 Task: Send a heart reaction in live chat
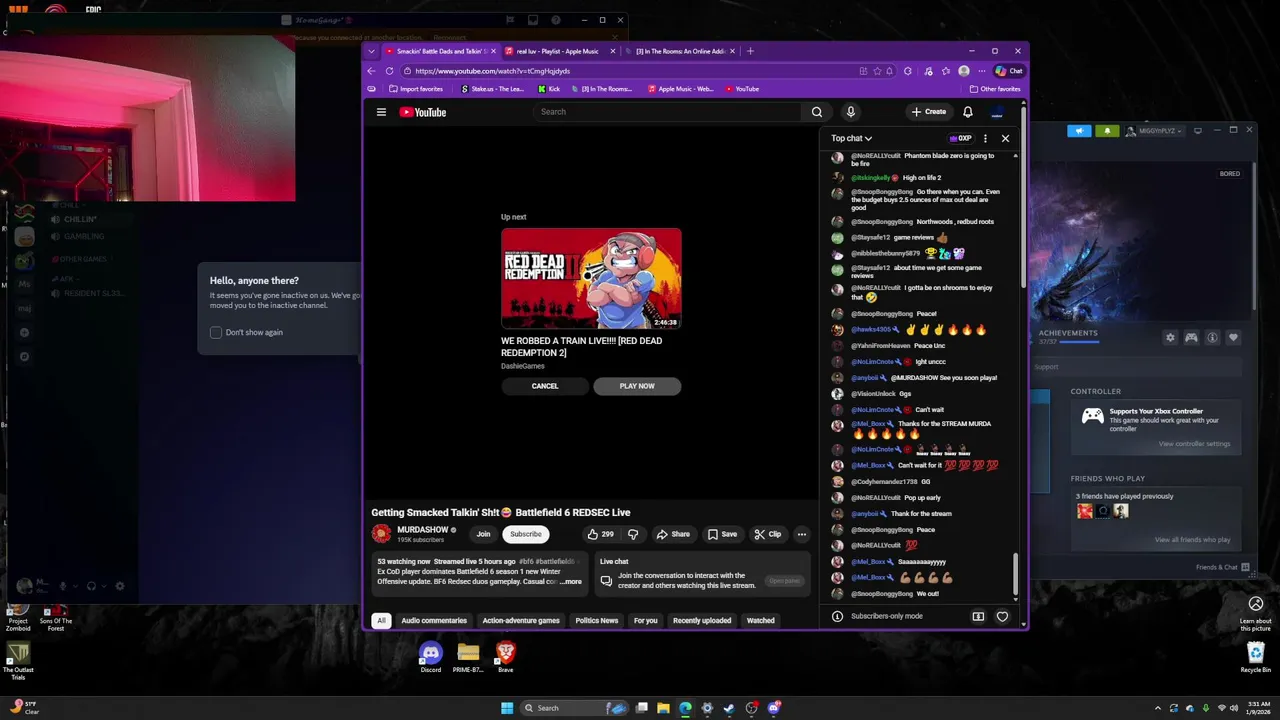point(1002,616)
